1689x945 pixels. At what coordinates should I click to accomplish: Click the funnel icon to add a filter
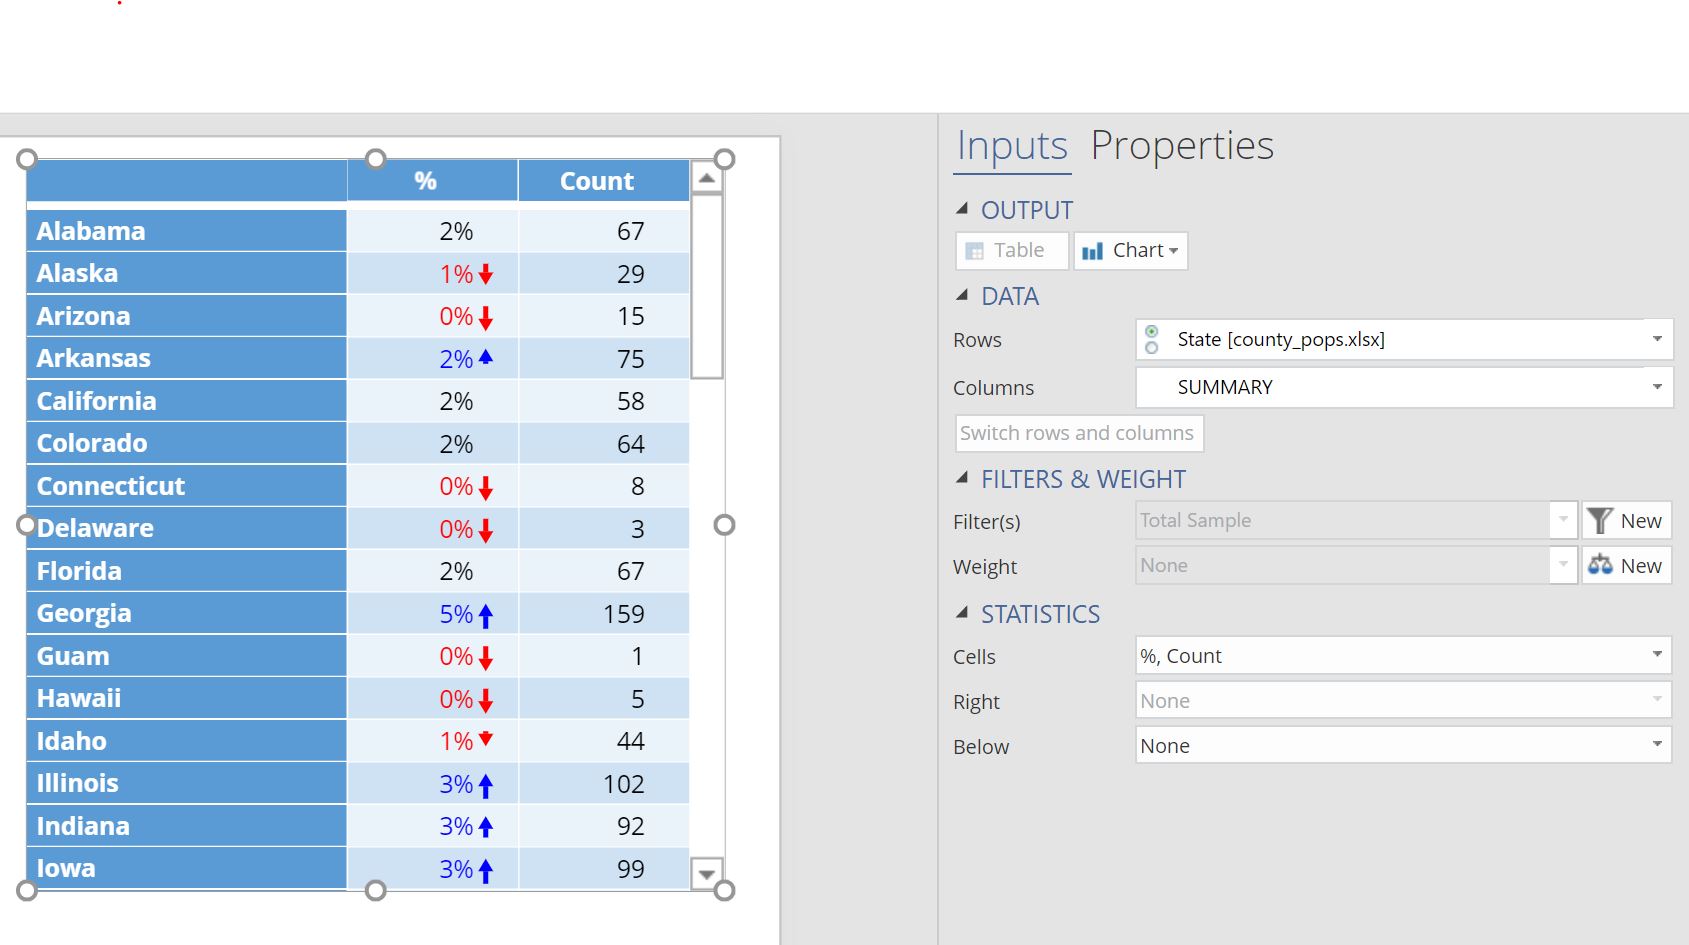1600,521
